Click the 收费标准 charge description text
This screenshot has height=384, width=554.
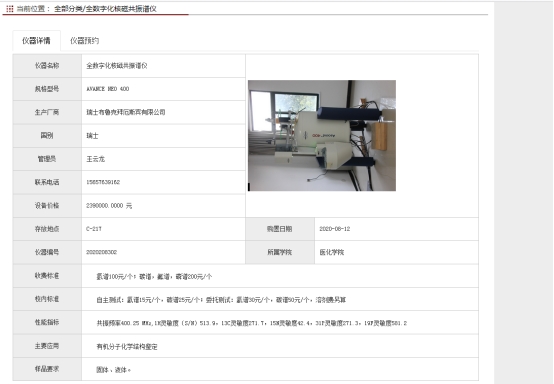tap(154, 277)
